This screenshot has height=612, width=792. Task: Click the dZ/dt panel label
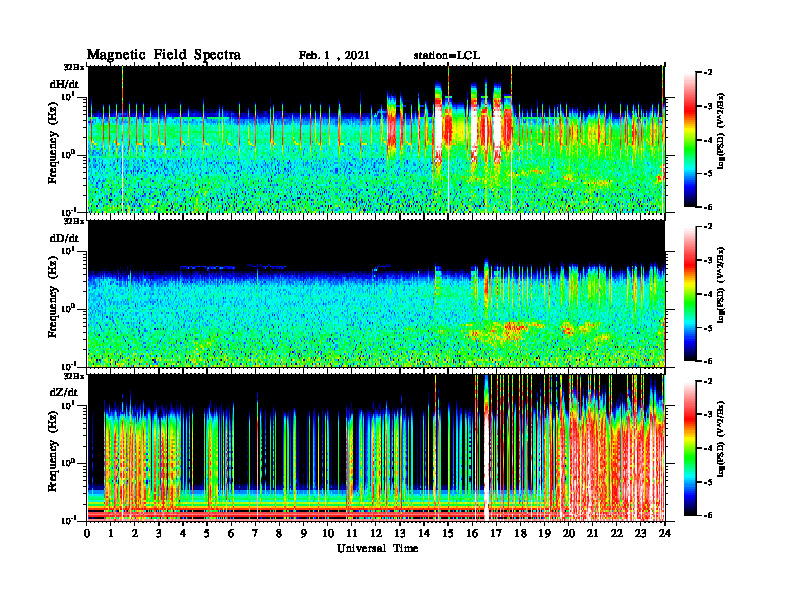tap(64, 392)
